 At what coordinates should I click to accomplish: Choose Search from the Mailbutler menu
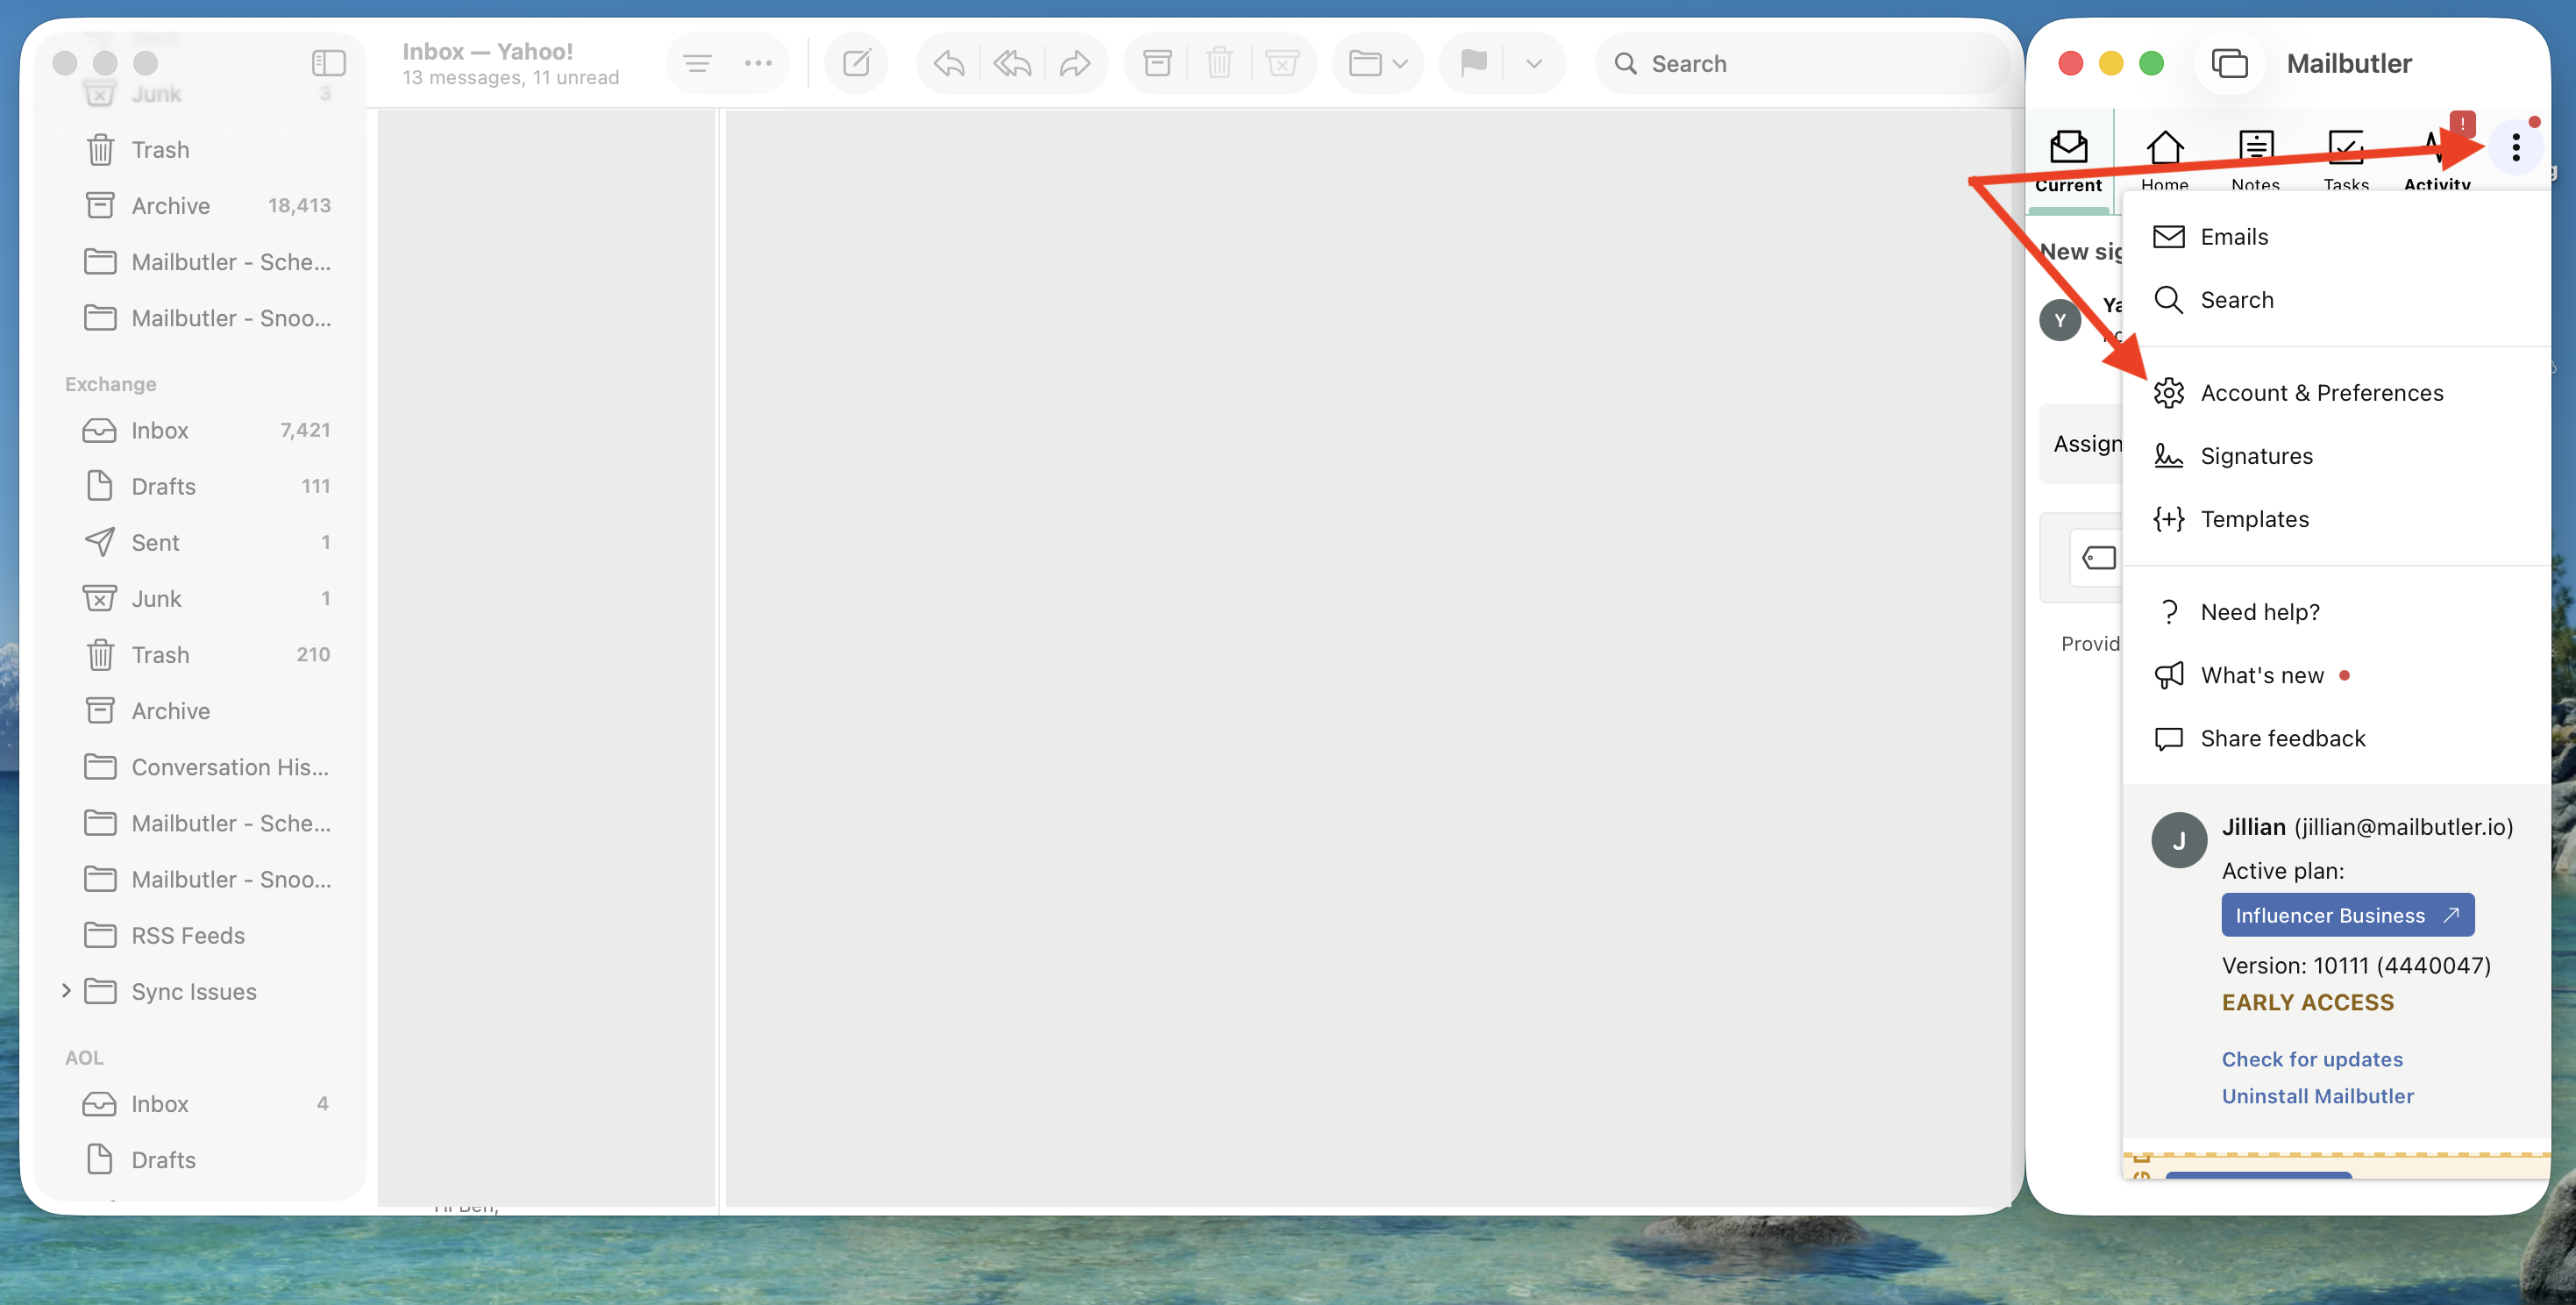click(2336, 300)
